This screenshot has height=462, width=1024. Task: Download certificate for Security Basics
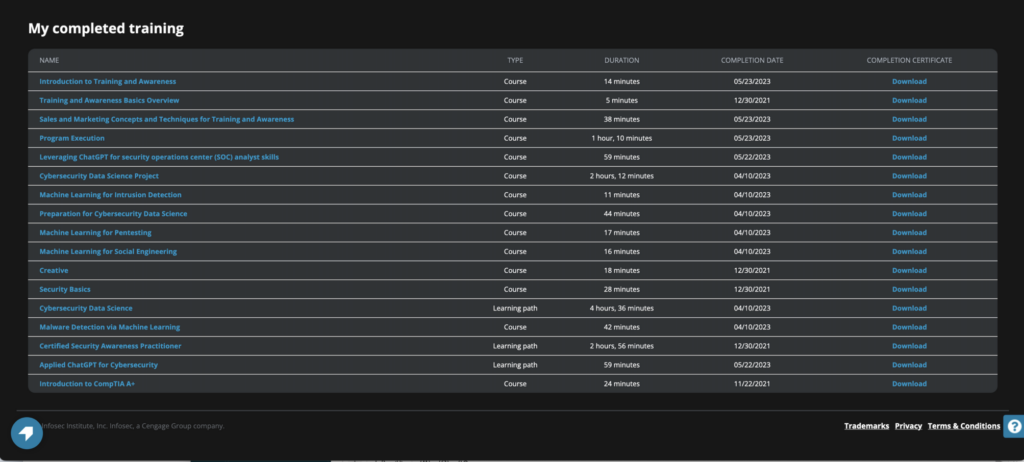[909, 289]
